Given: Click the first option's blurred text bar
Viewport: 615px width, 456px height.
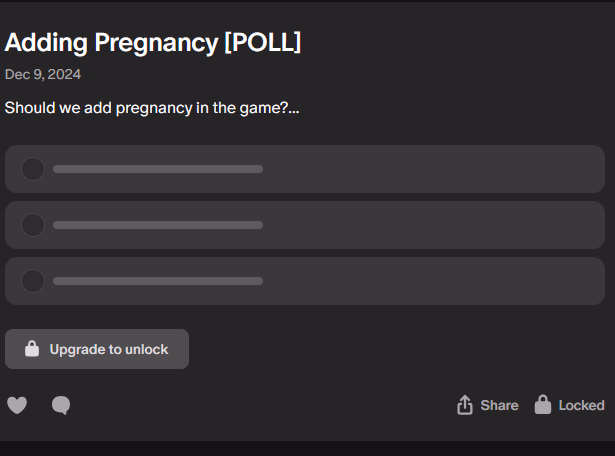Looking at the screenshot, I should pos(158,169).
